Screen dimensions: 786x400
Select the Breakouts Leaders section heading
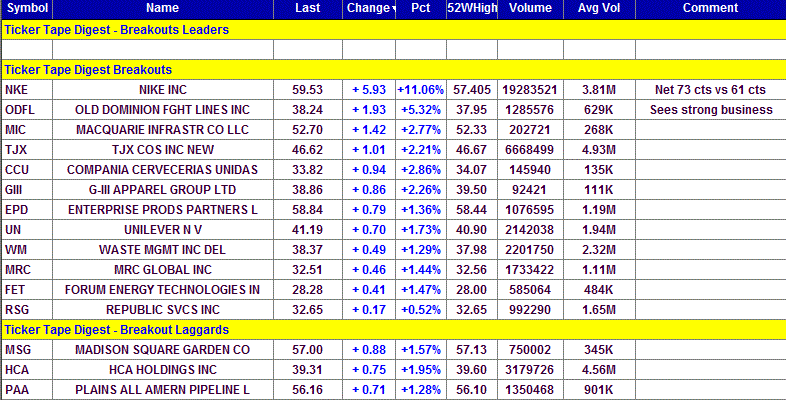tap(116, 30)
